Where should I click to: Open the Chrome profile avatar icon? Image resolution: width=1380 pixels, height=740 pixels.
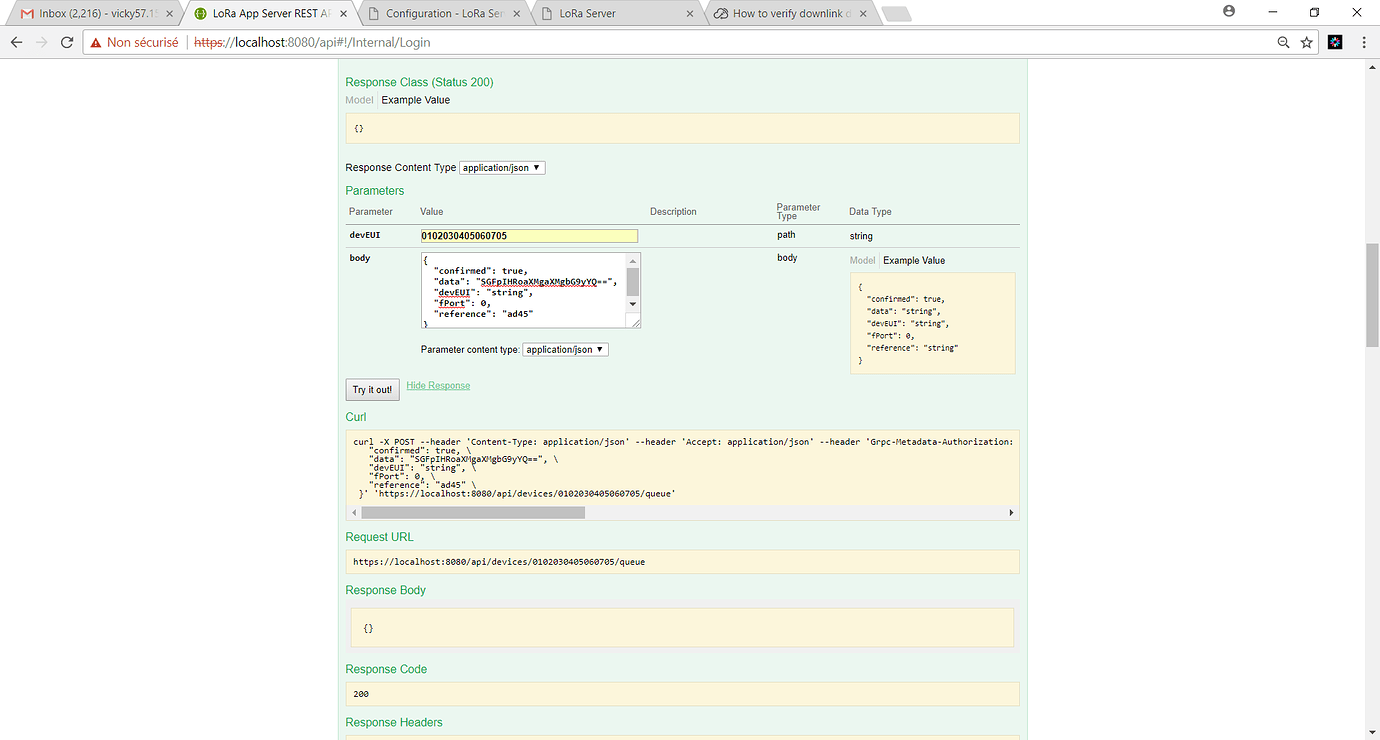[1229, 11]
